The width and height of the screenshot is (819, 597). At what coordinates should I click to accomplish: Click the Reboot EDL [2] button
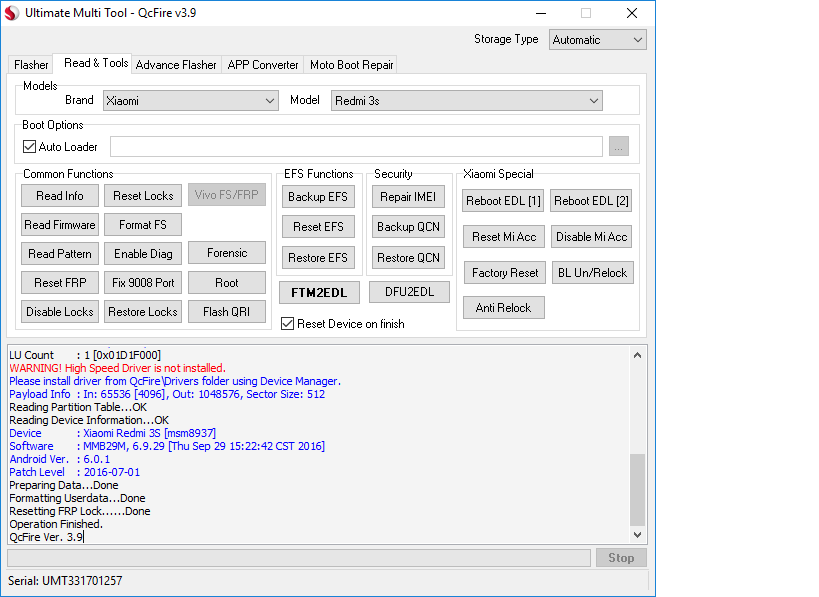point(591,201)
